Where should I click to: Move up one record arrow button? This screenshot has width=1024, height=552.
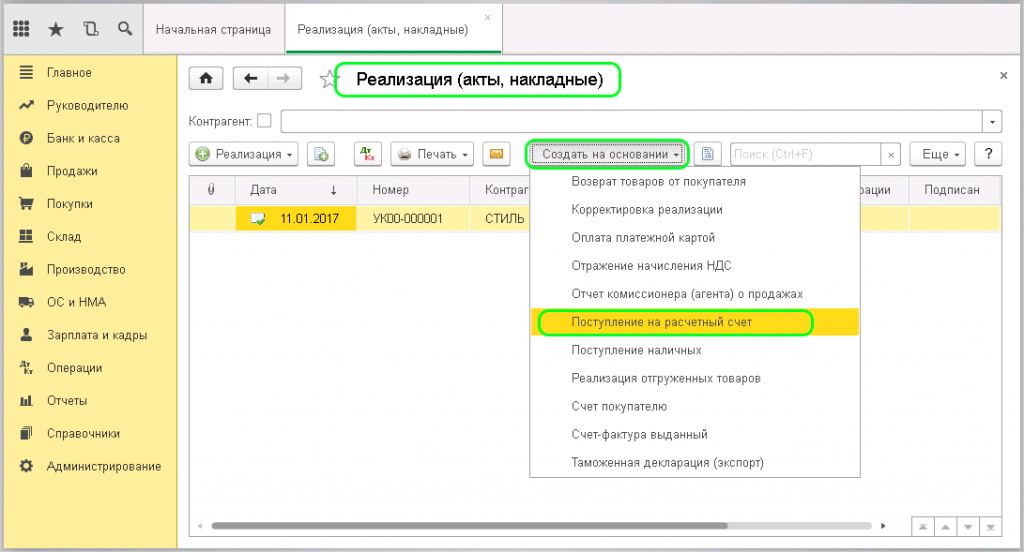click(945, 527)
